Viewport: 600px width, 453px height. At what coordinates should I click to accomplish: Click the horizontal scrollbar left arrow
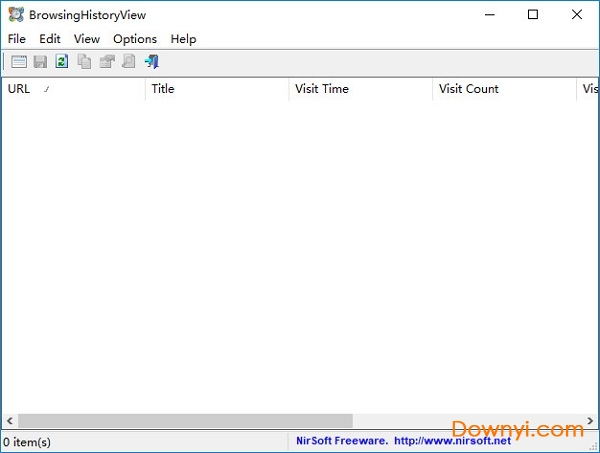[x=9, y=421]
